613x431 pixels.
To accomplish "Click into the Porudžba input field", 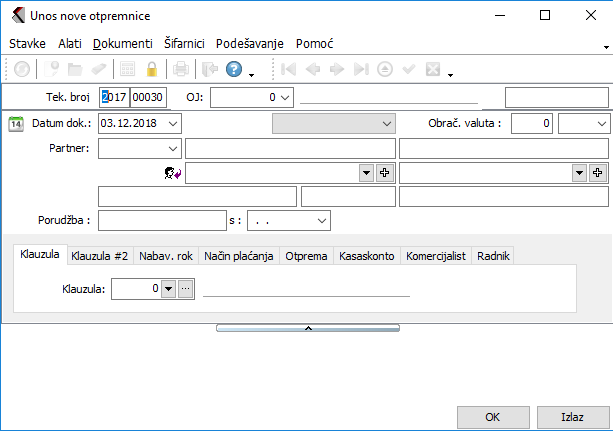I will click(x=163, y=220).
